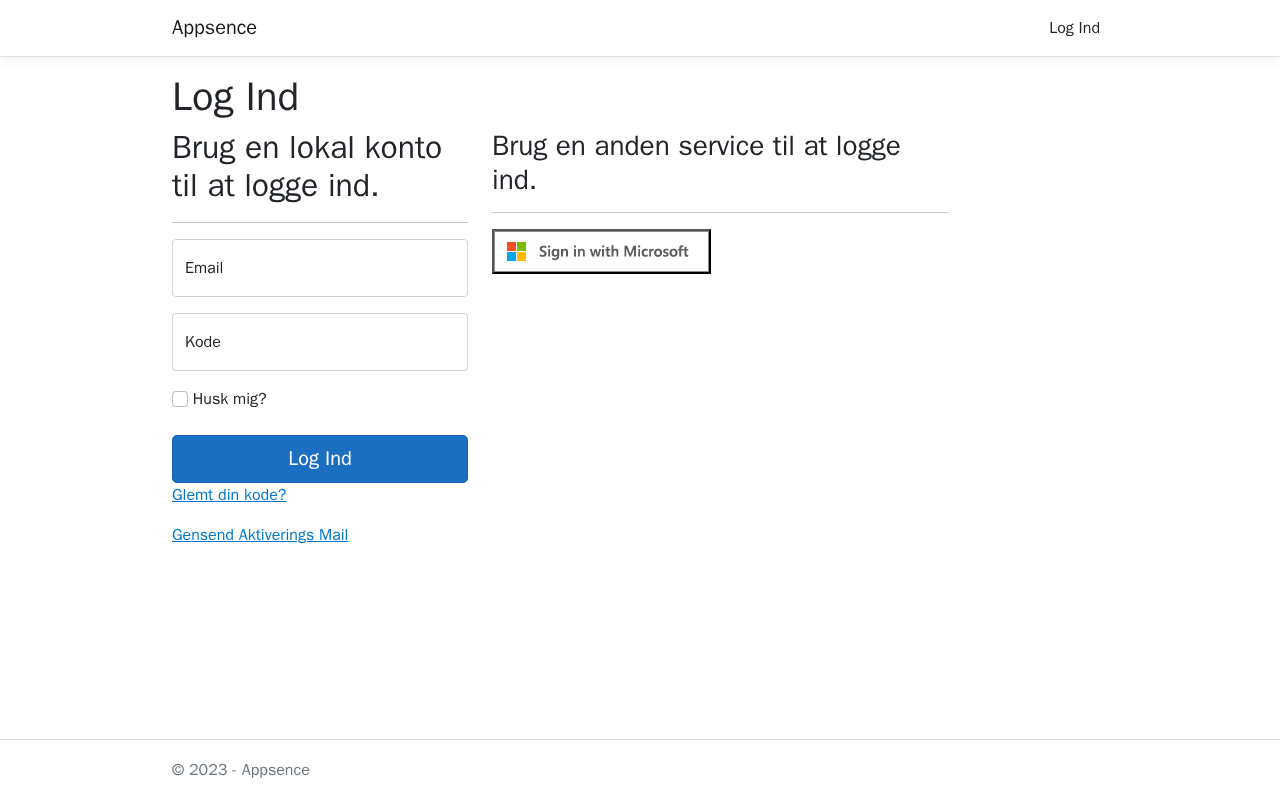Click the © 2023 - Appsence footer text

point(241,770)
